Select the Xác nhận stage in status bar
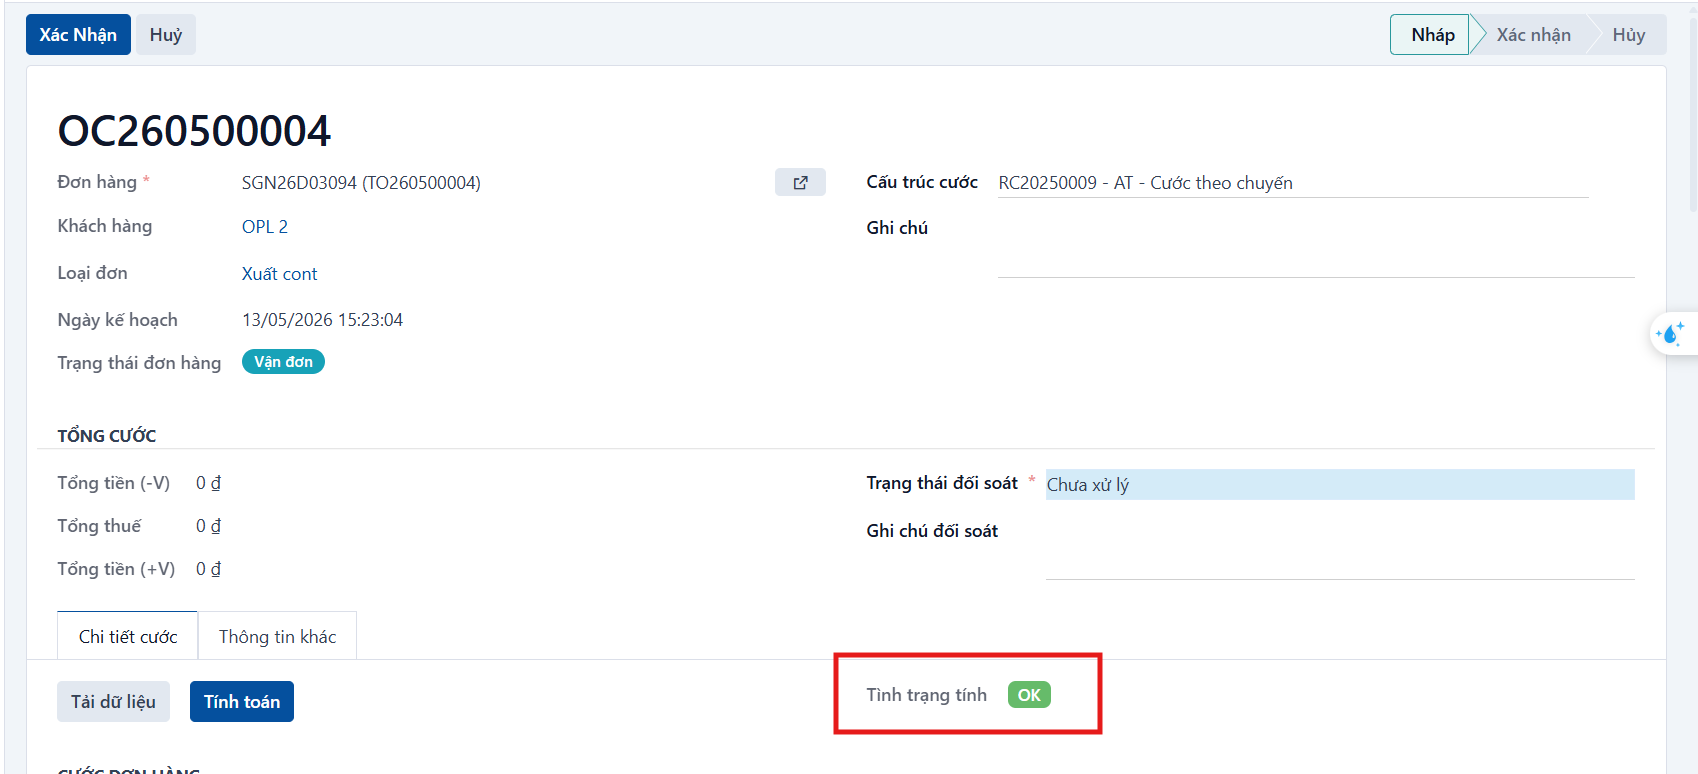This screenshot has height=774, width=1698. pyautogui.click(x=1533, y=35)
